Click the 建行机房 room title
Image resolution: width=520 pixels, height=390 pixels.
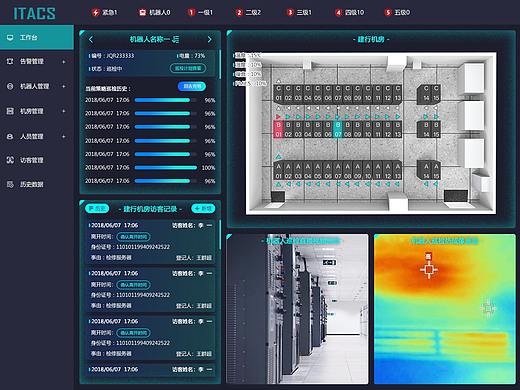tap(371, 39)
